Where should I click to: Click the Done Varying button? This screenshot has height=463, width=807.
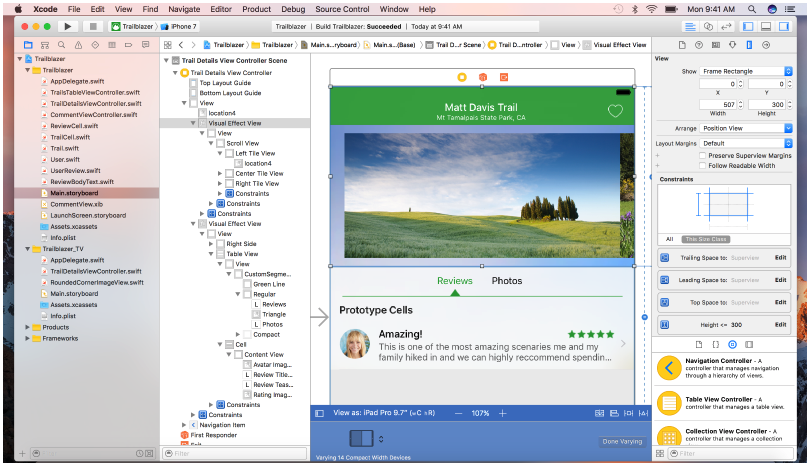[x=622, y=441]
